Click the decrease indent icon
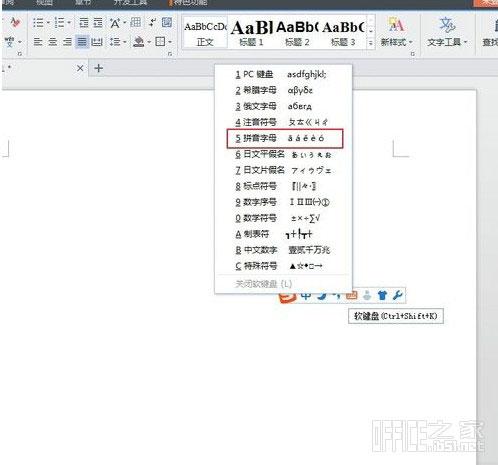 click(x=83, y=23)
